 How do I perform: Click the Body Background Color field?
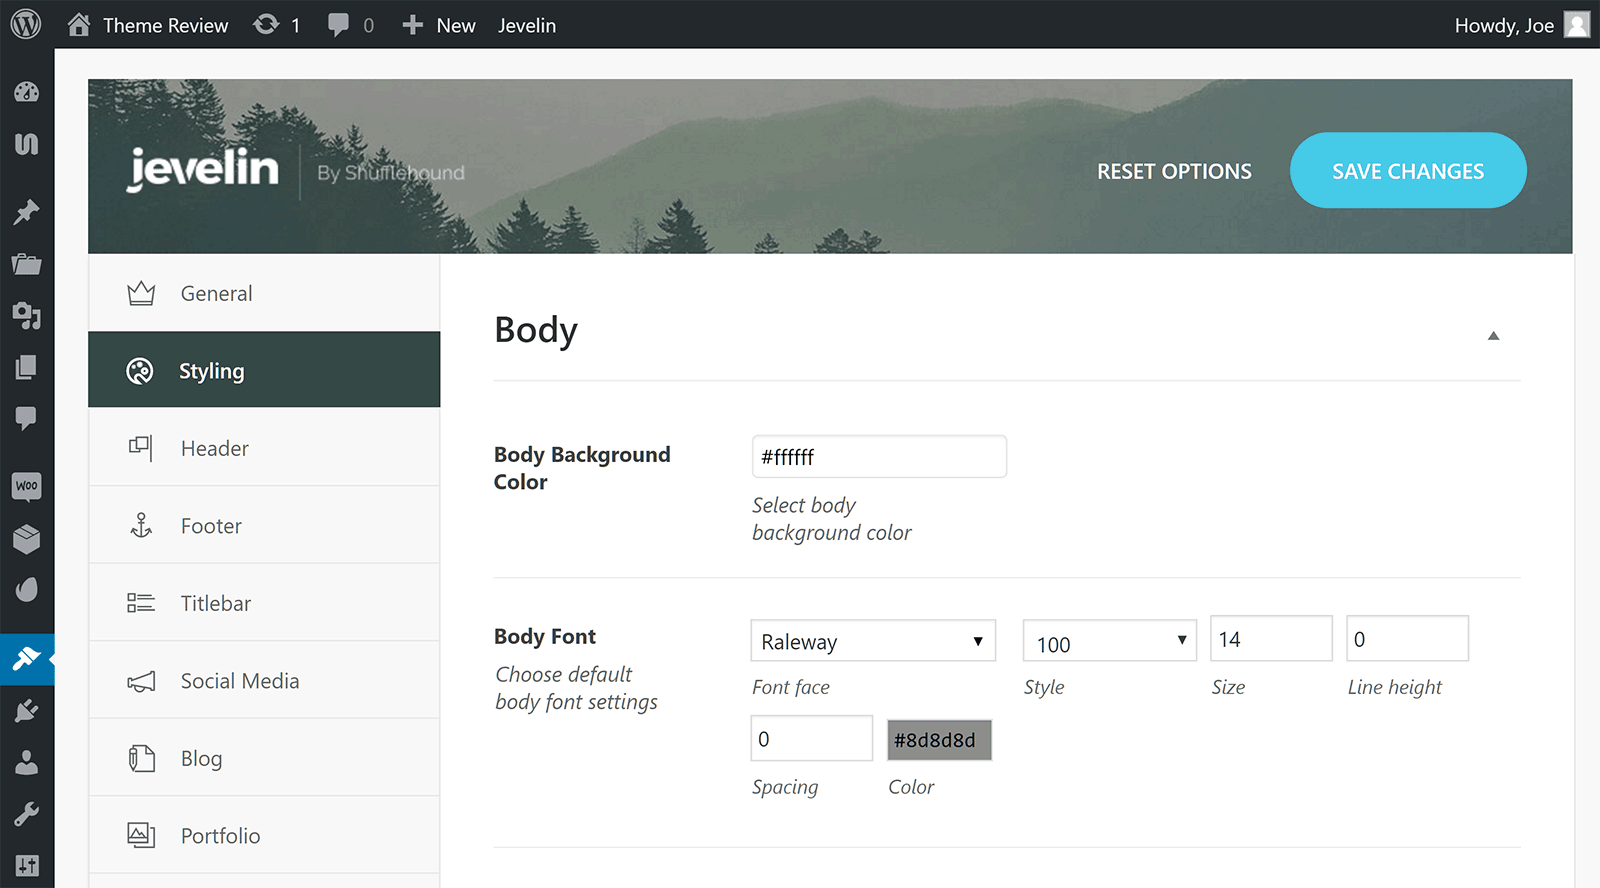tap(879, 457)
